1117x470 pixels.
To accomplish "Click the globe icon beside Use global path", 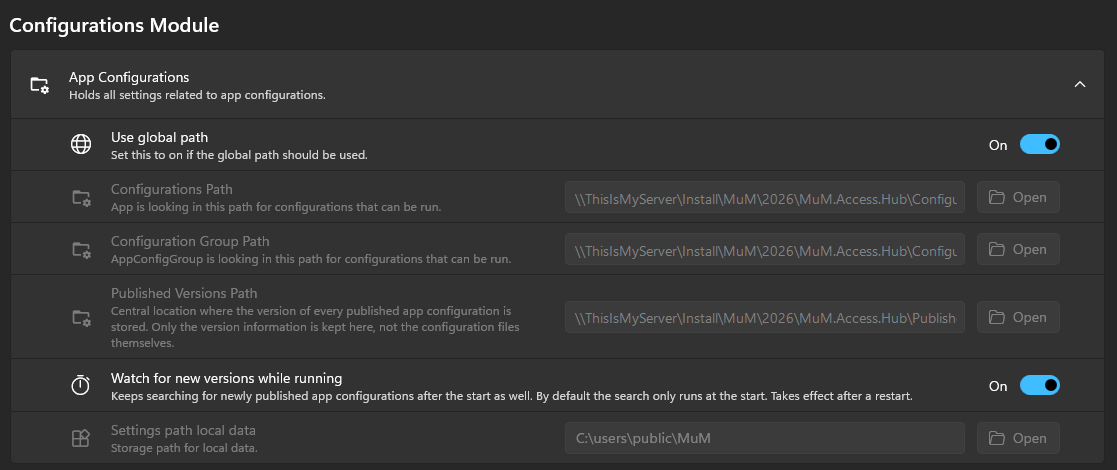I will [x=80, y=145].
